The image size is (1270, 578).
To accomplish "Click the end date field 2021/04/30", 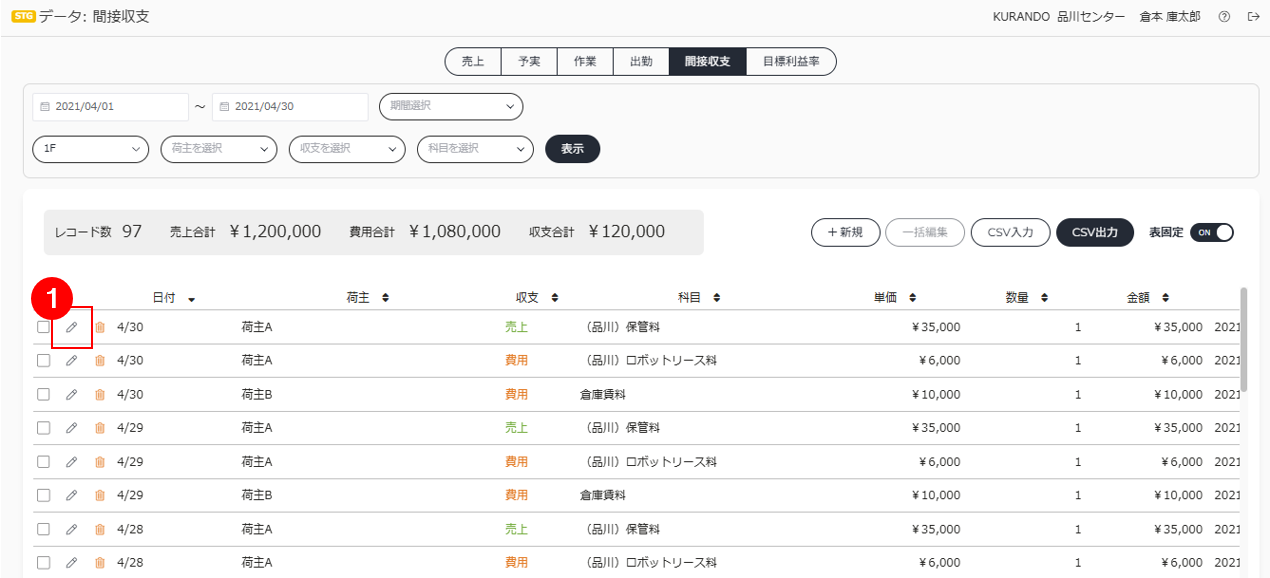I will coord(291,106).
